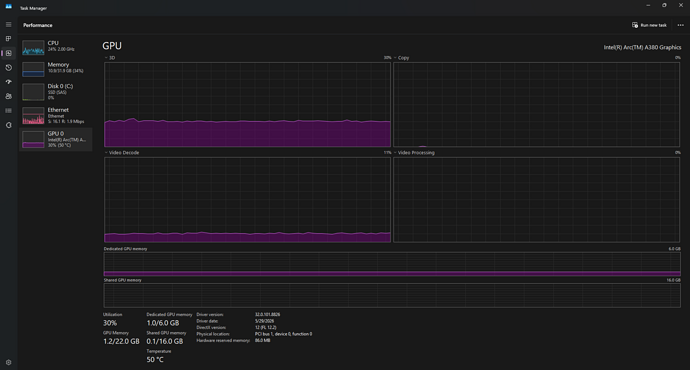
Task: Click the Shared GPU memory usage graph
Action: point(392,295)
